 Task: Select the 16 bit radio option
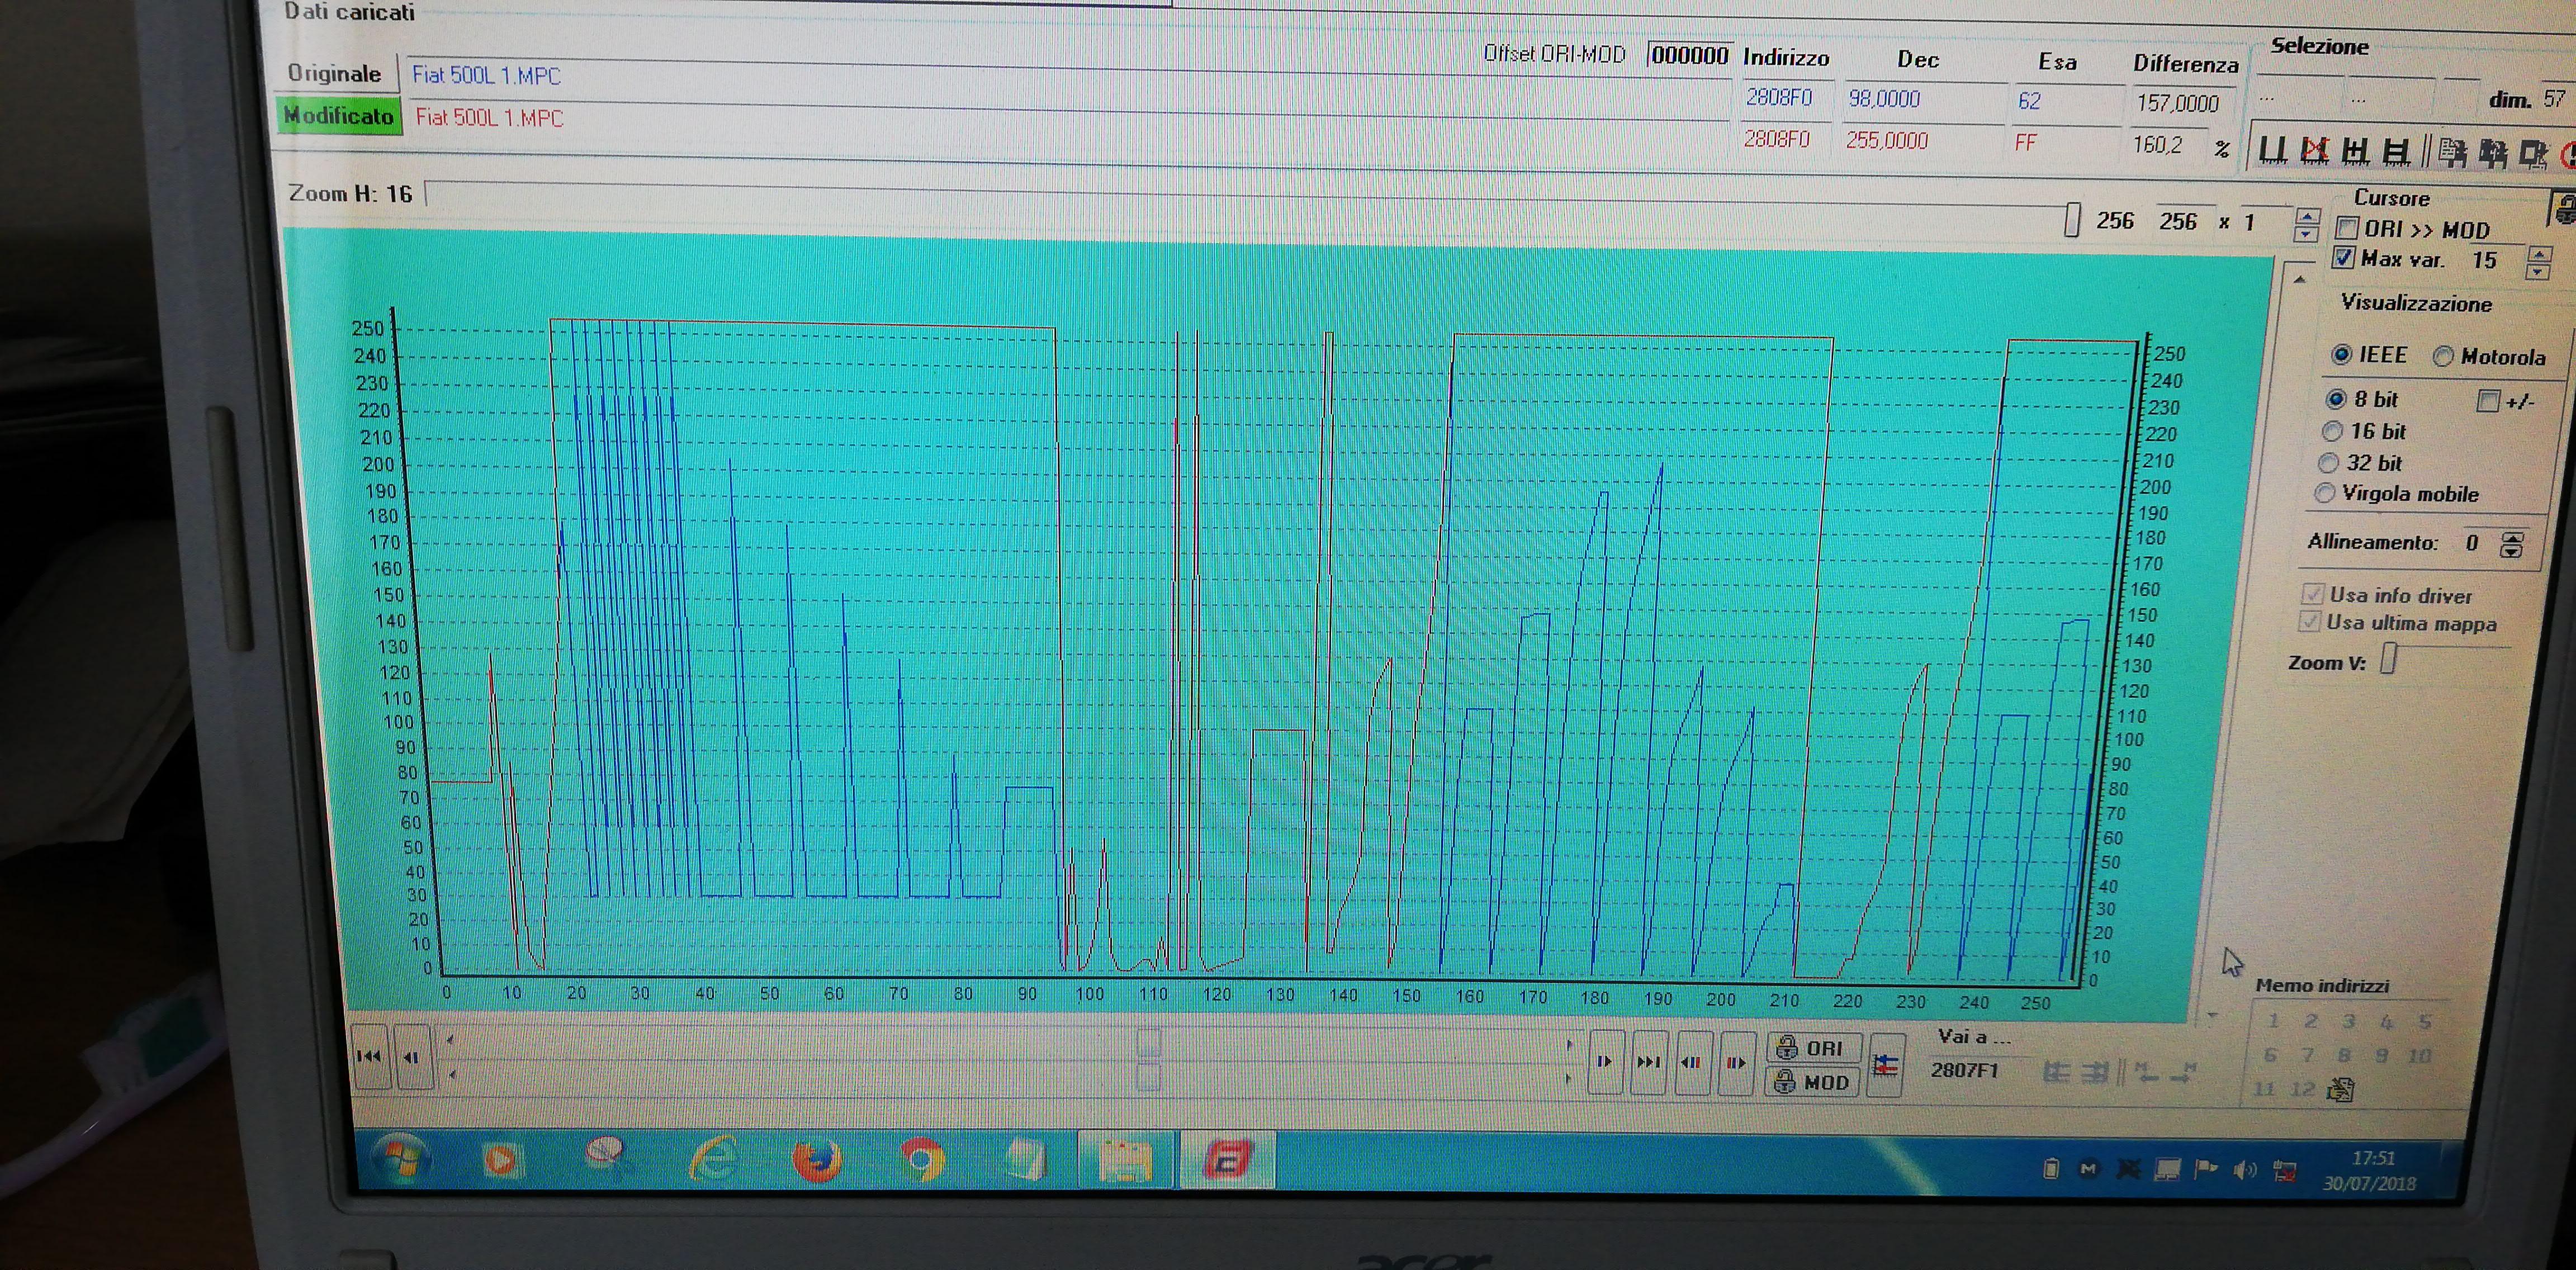click(x=2332, y=431)
